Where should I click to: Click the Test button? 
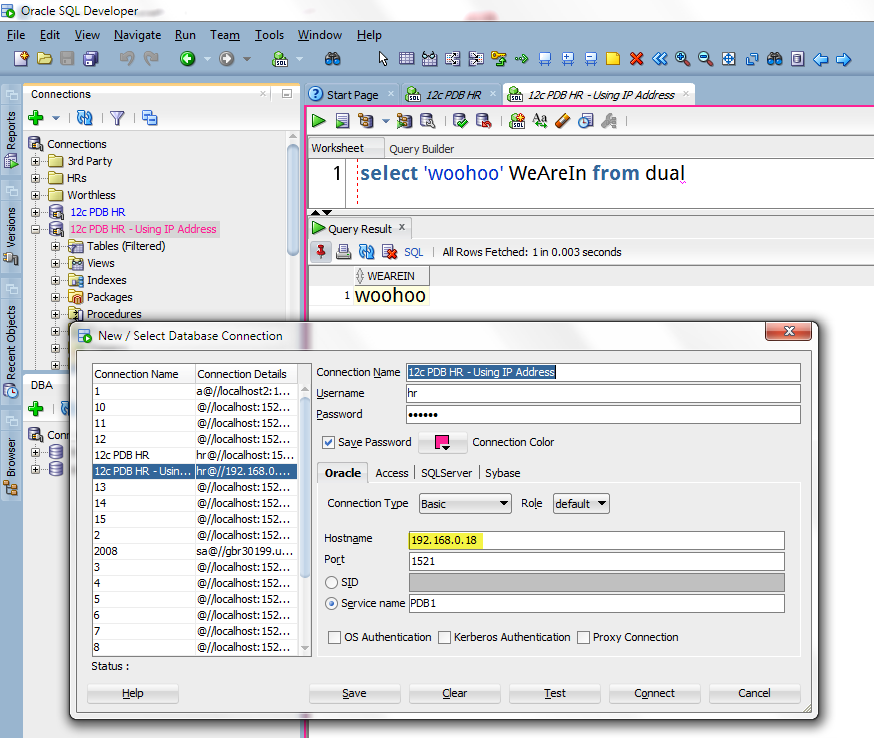pos(555,693)
